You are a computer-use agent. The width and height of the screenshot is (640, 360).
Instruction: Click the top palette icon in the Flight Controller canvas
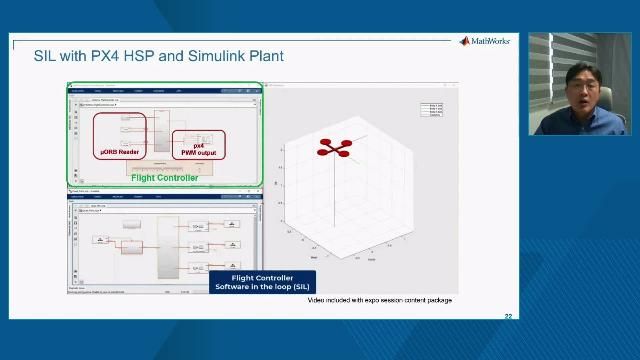76,111
